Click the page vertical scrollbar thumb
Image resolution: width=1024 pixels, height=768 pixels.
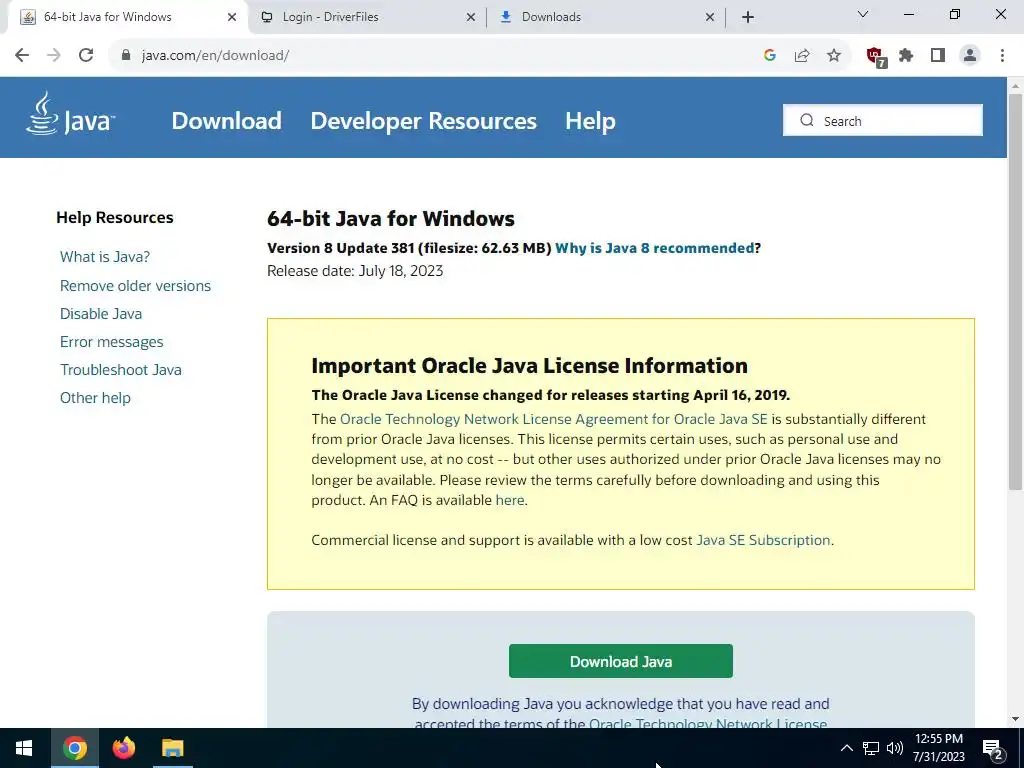[x=1016, y=291]
